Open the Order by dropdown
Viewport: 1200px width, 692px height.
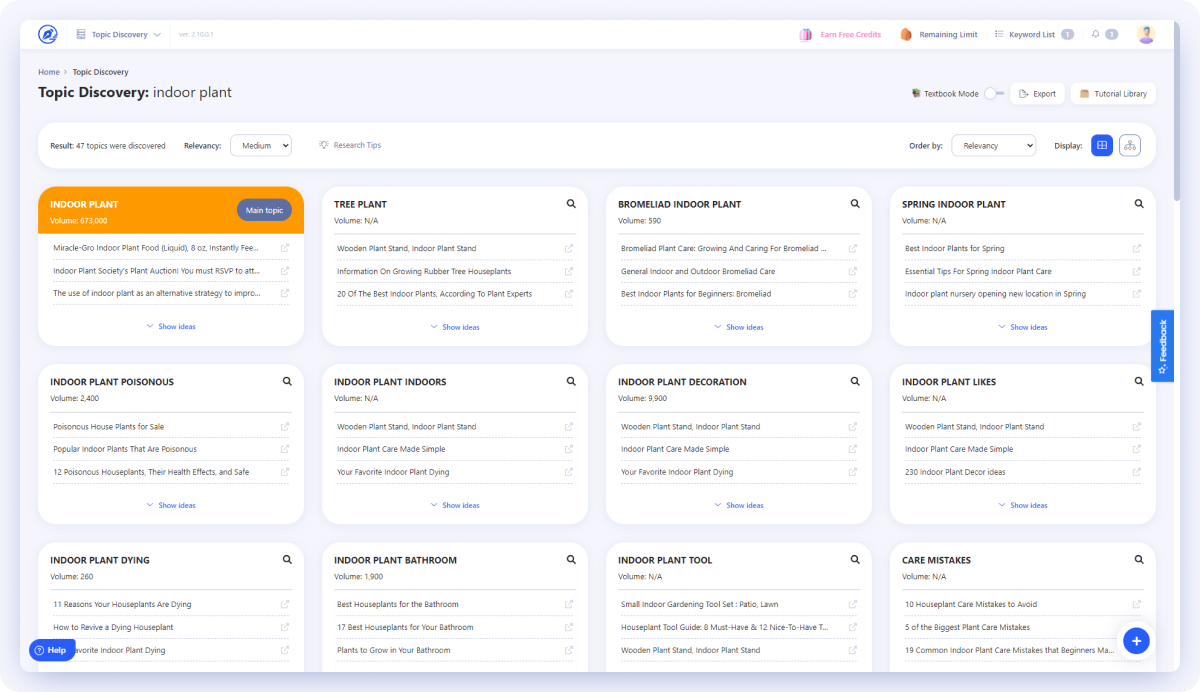(993, 145)
